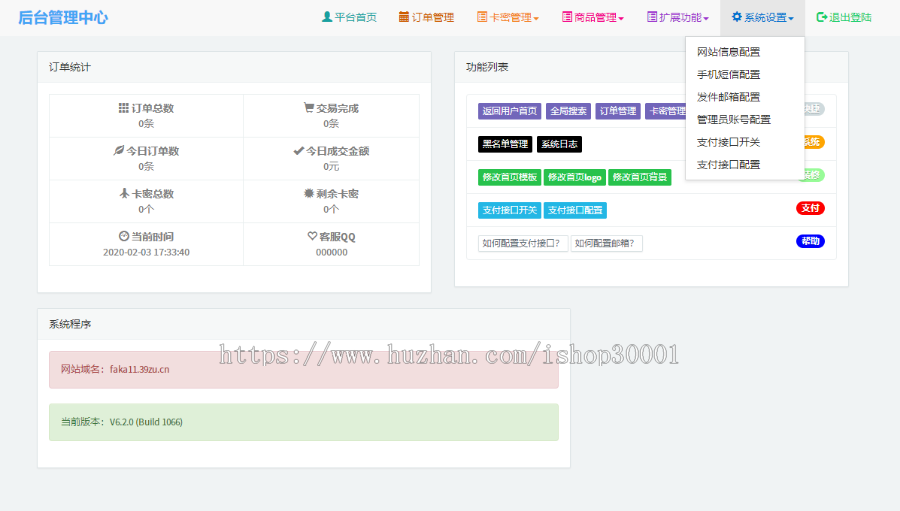Click the black 黑名单管理 button

tap(505, 144)
